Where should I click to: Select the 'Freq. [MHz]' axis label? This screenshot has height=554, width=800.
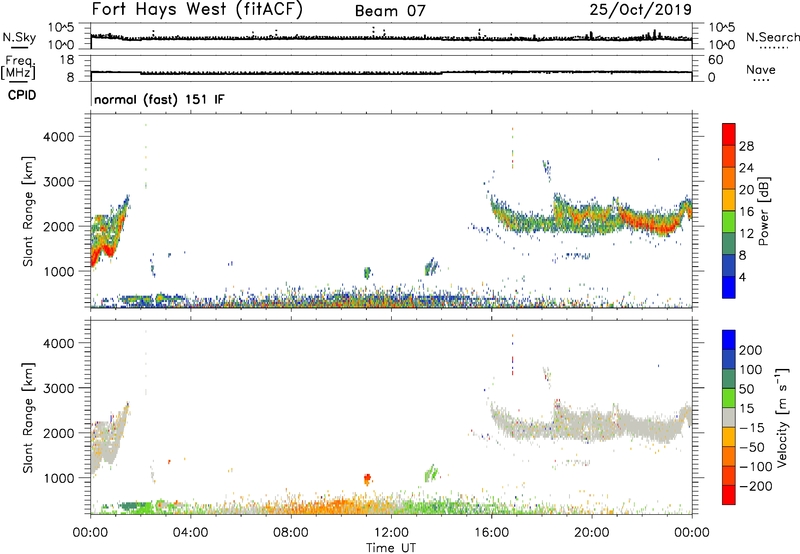pos(19,67)
